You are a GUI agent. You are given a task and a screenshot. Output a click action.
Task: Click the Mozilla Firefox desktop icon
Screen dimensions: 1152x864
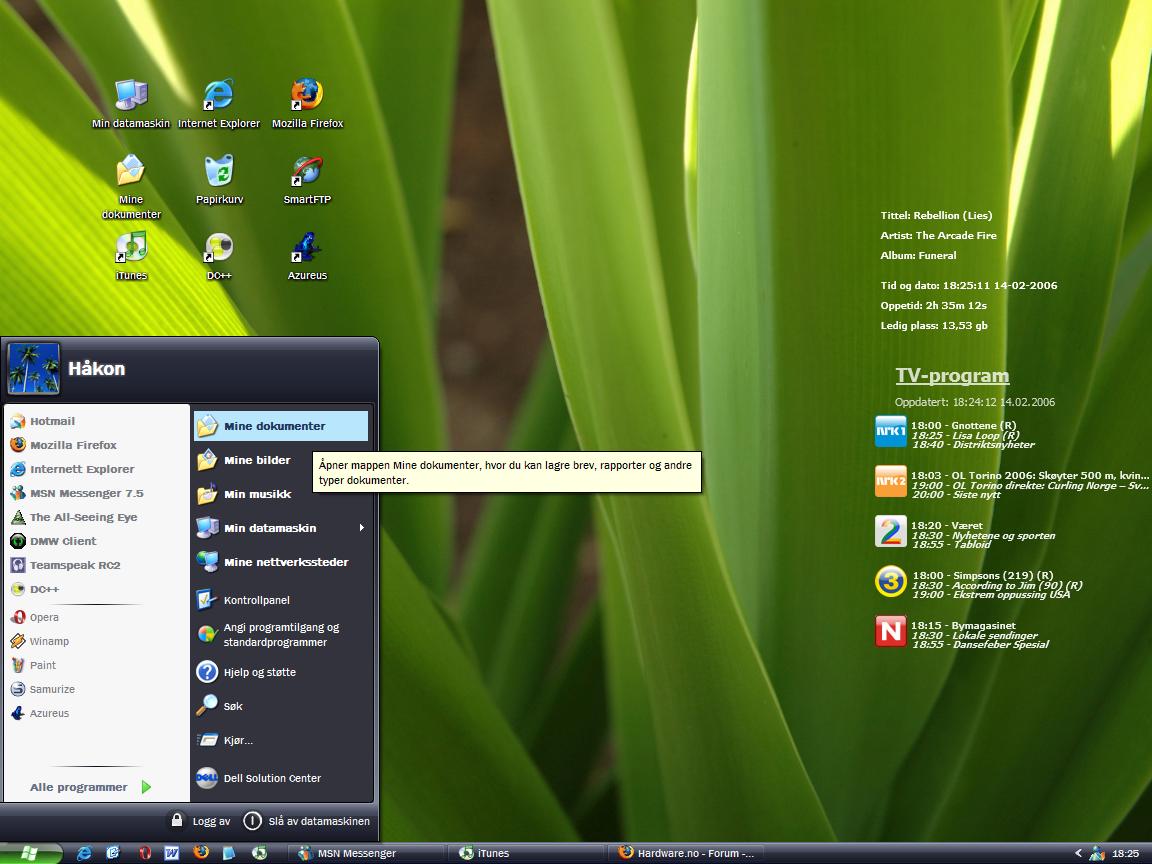[307, 96]
